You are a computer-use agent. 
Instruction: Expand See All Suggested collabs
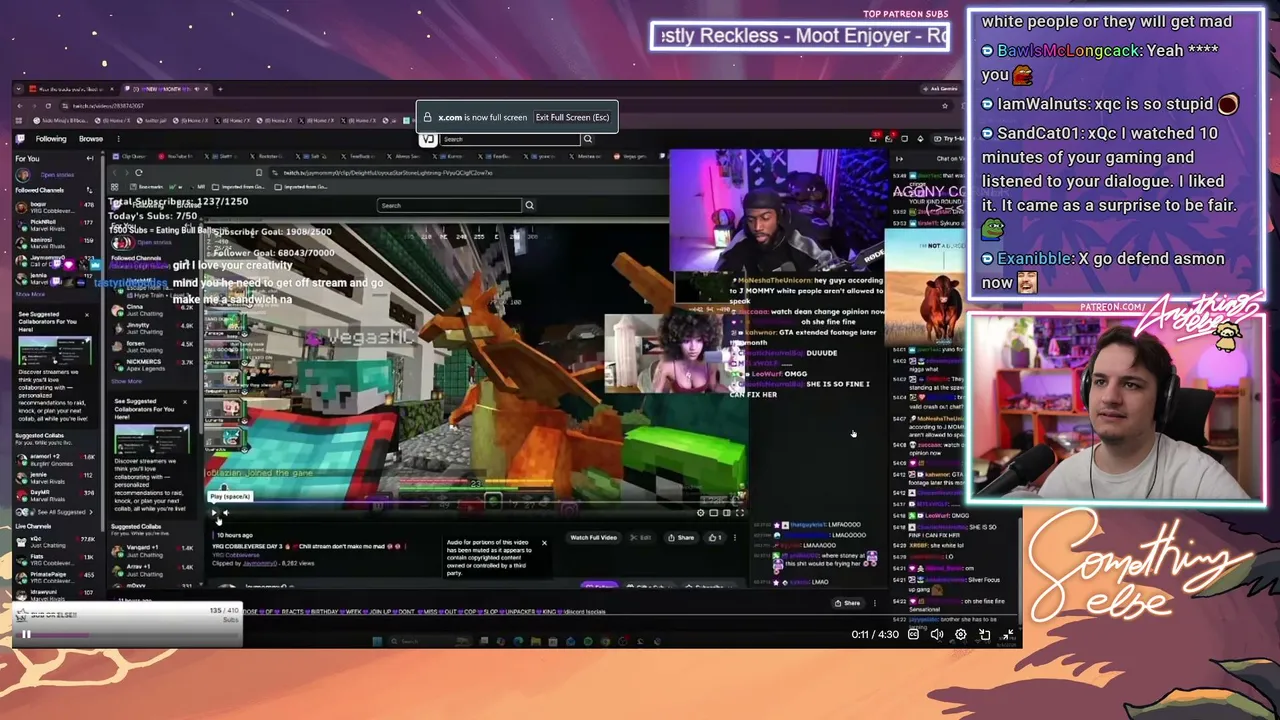pos(56,512)
